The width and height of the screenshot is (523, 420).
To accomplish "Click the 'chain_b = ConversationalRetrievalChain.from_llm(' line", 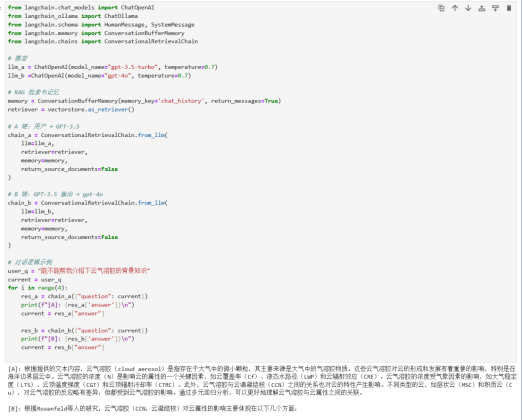I will click(88, 203).
